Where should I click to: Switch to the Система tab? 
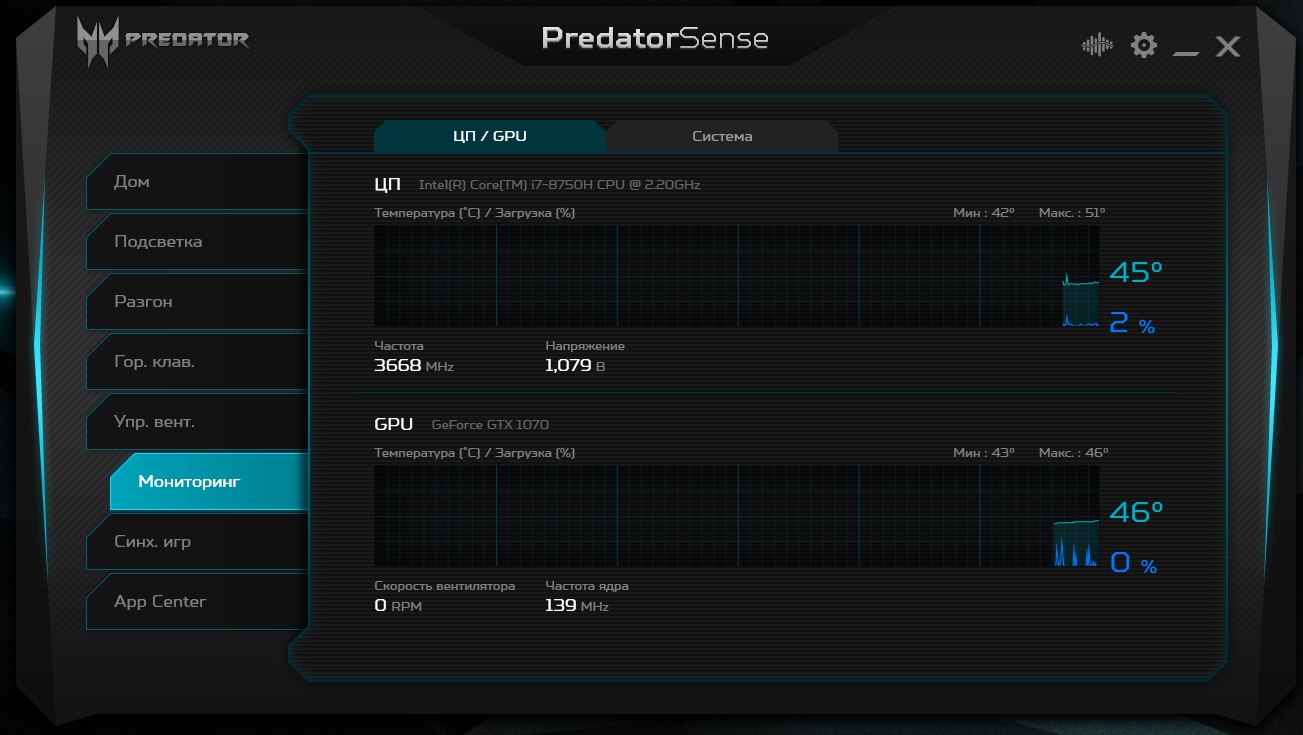722,136
